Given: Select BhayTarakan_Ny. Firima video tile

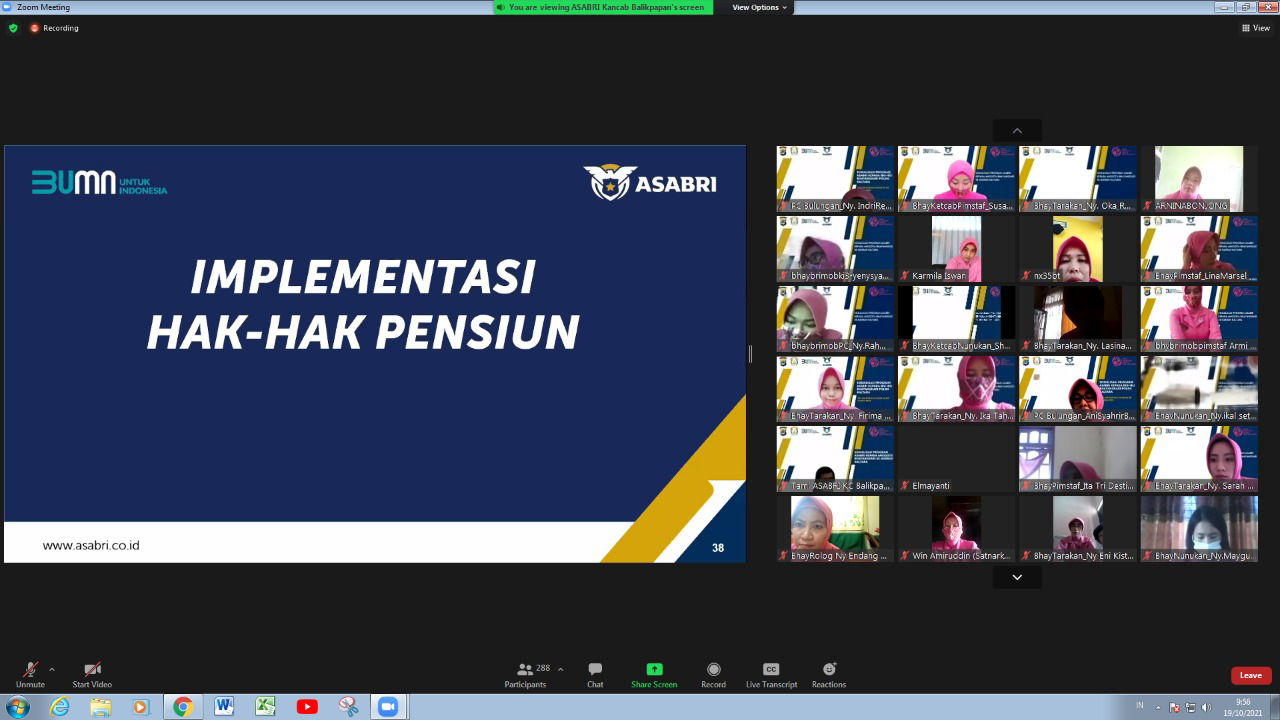Looking at the screenshot, I should tap(835, 389).
